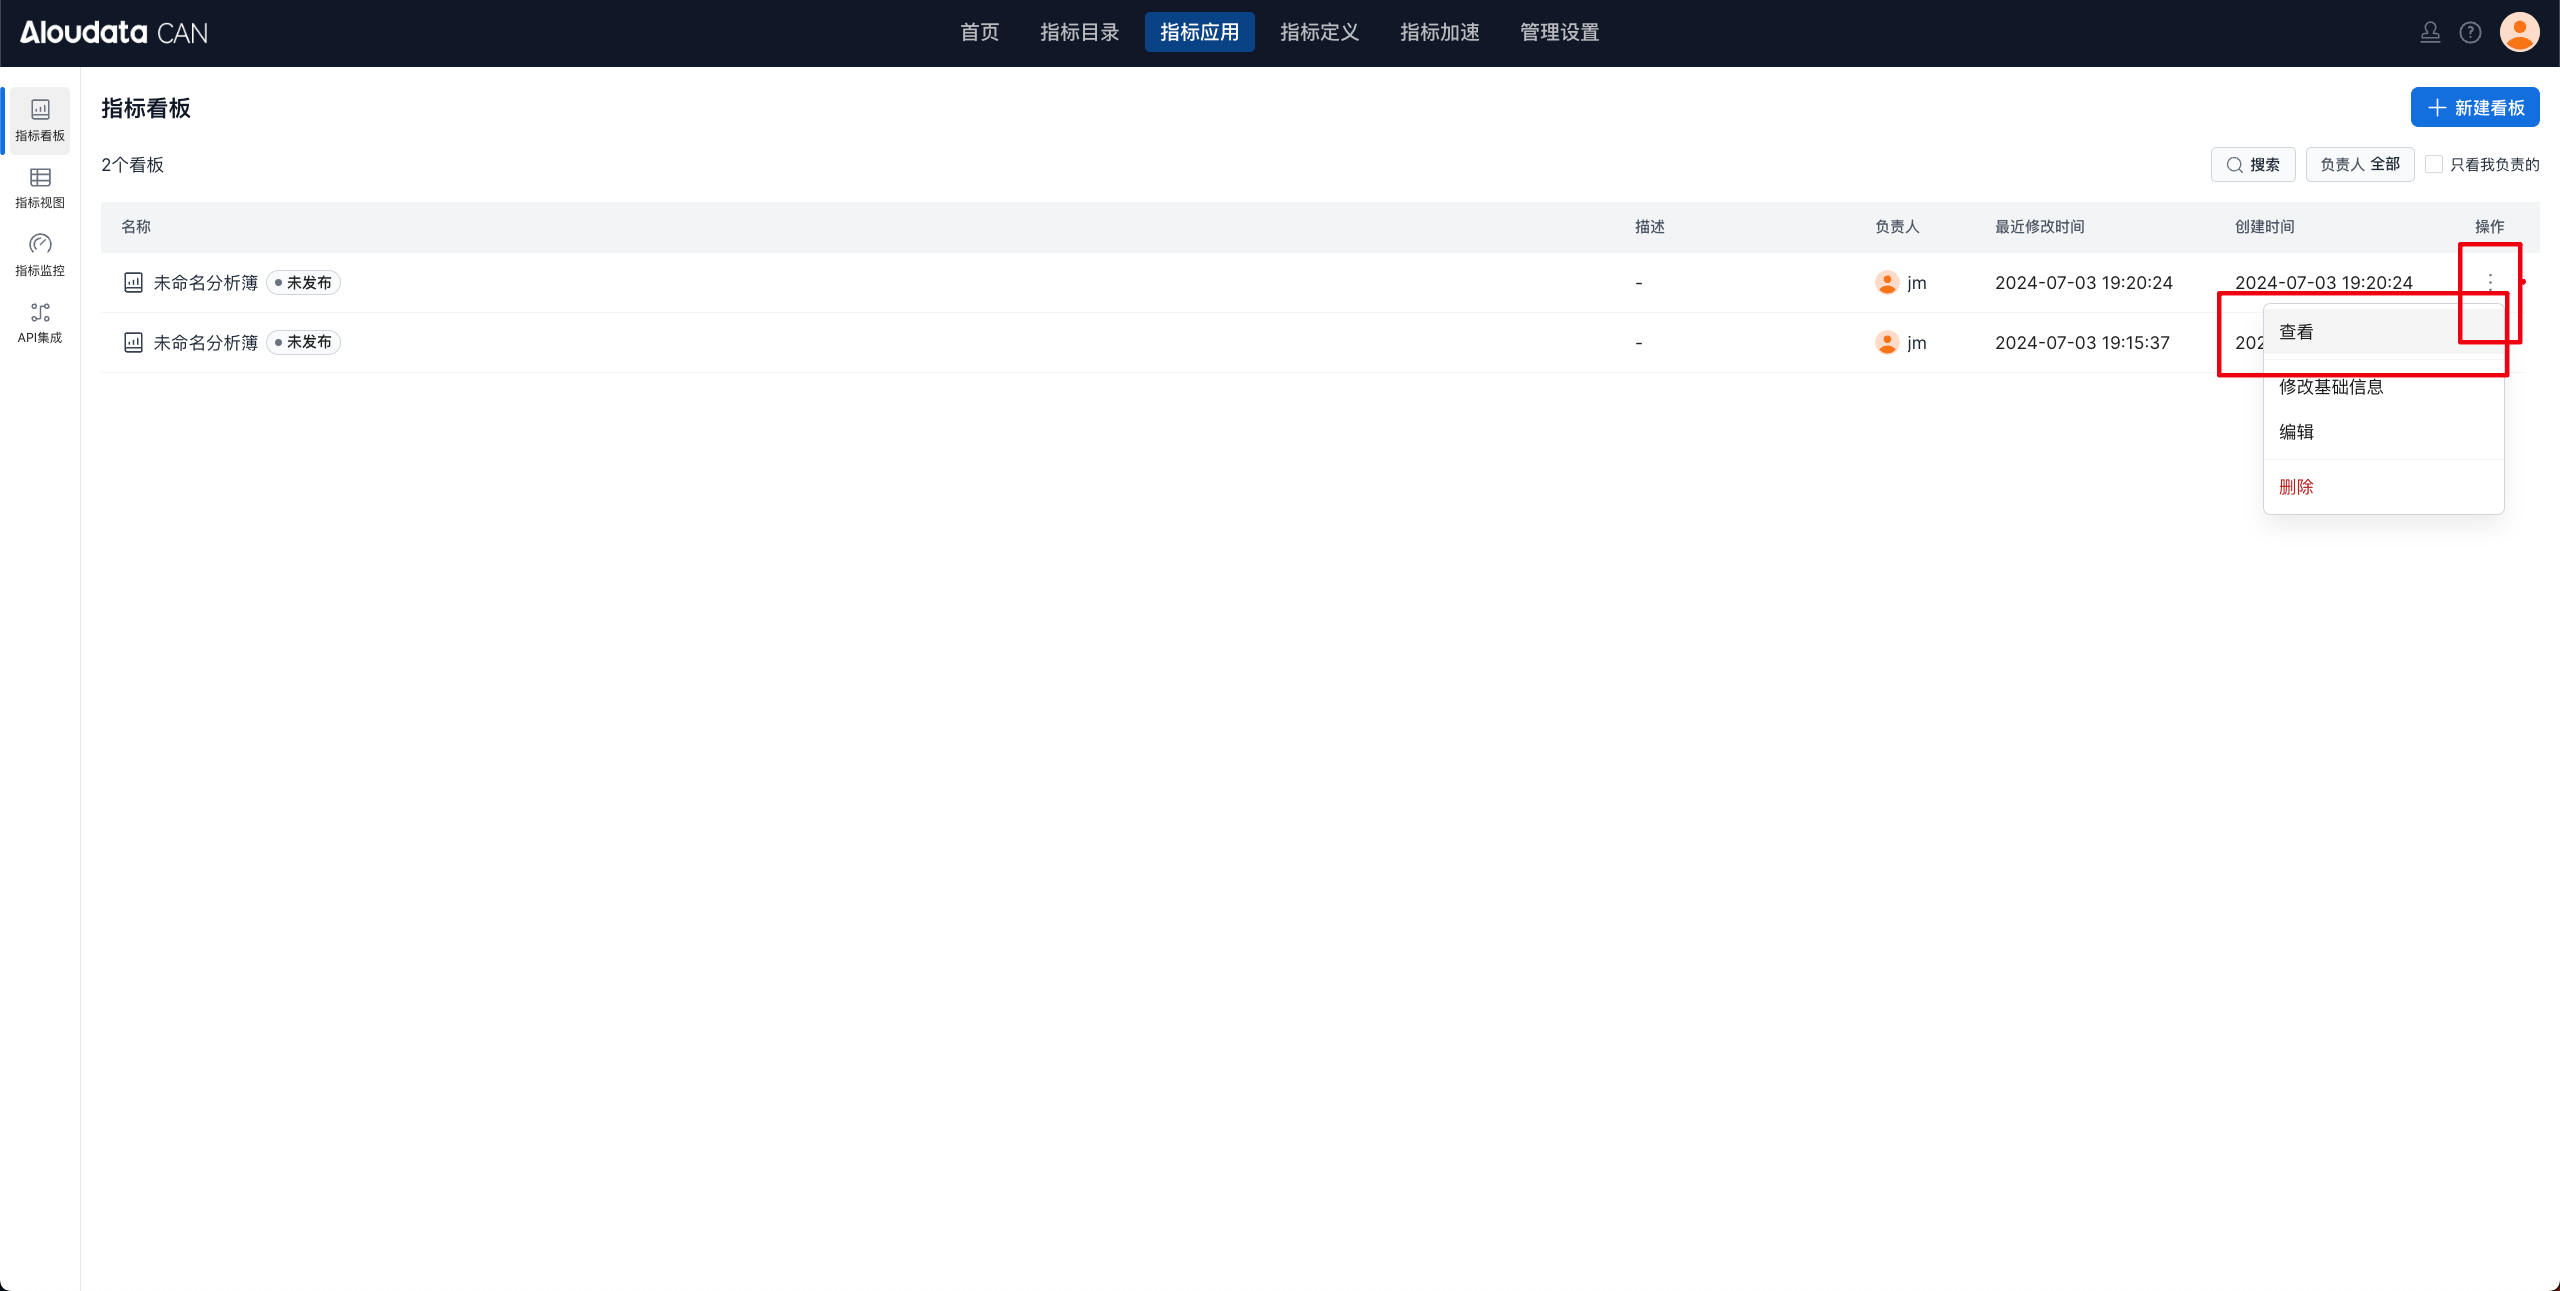Click the dashboard chart icon of second row
Image resolution: width=2560 pixels, height=1291 pixels.
pos(133,343)
